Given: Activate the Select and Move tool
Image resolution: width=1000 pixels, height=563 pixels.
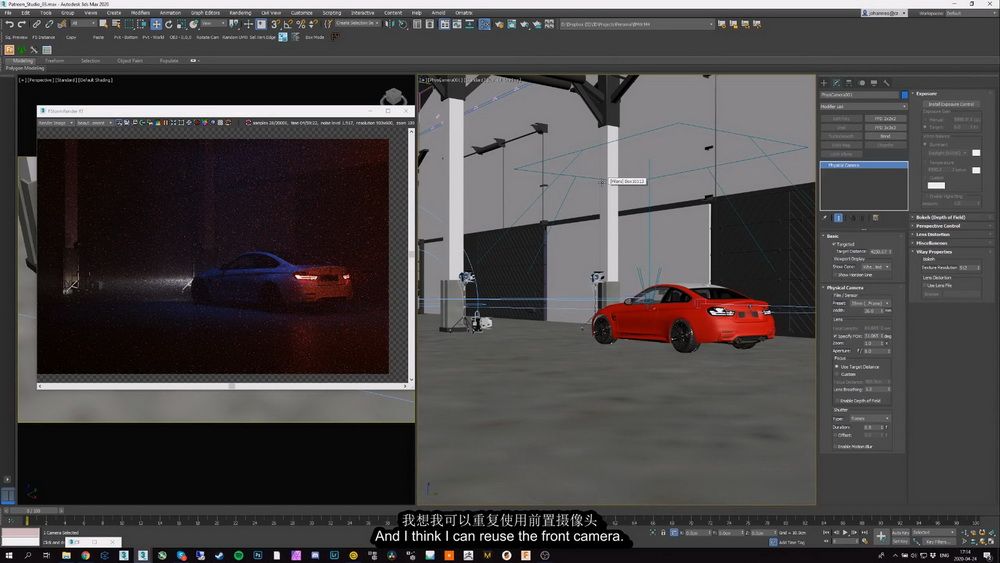Looking at the screenshot, I should point(156,24).
